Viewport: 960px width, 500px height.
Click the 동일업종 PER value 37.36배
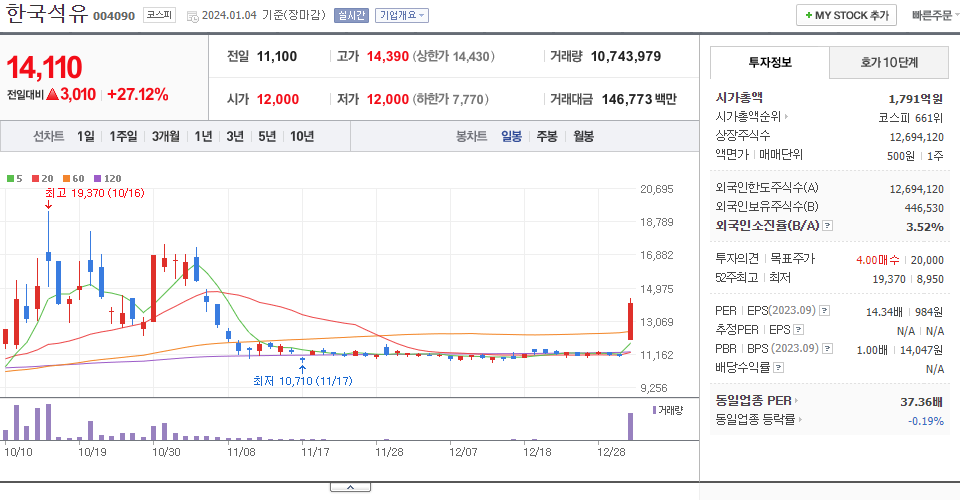click(x=921, y=402)
